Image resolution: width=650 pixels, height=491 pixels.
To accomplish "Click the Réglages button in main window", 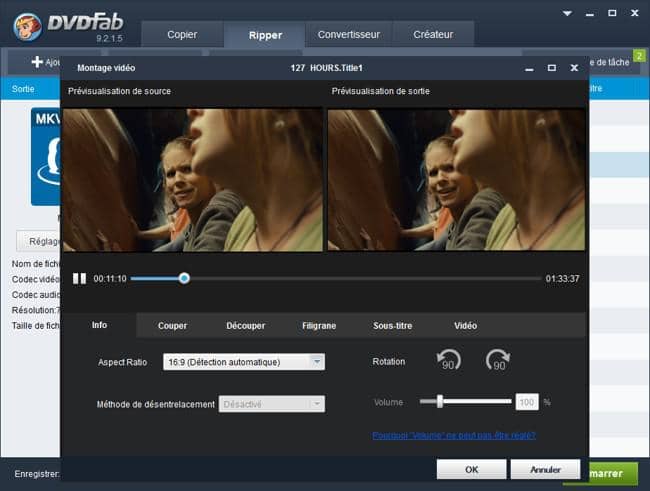I will (39, 241).
